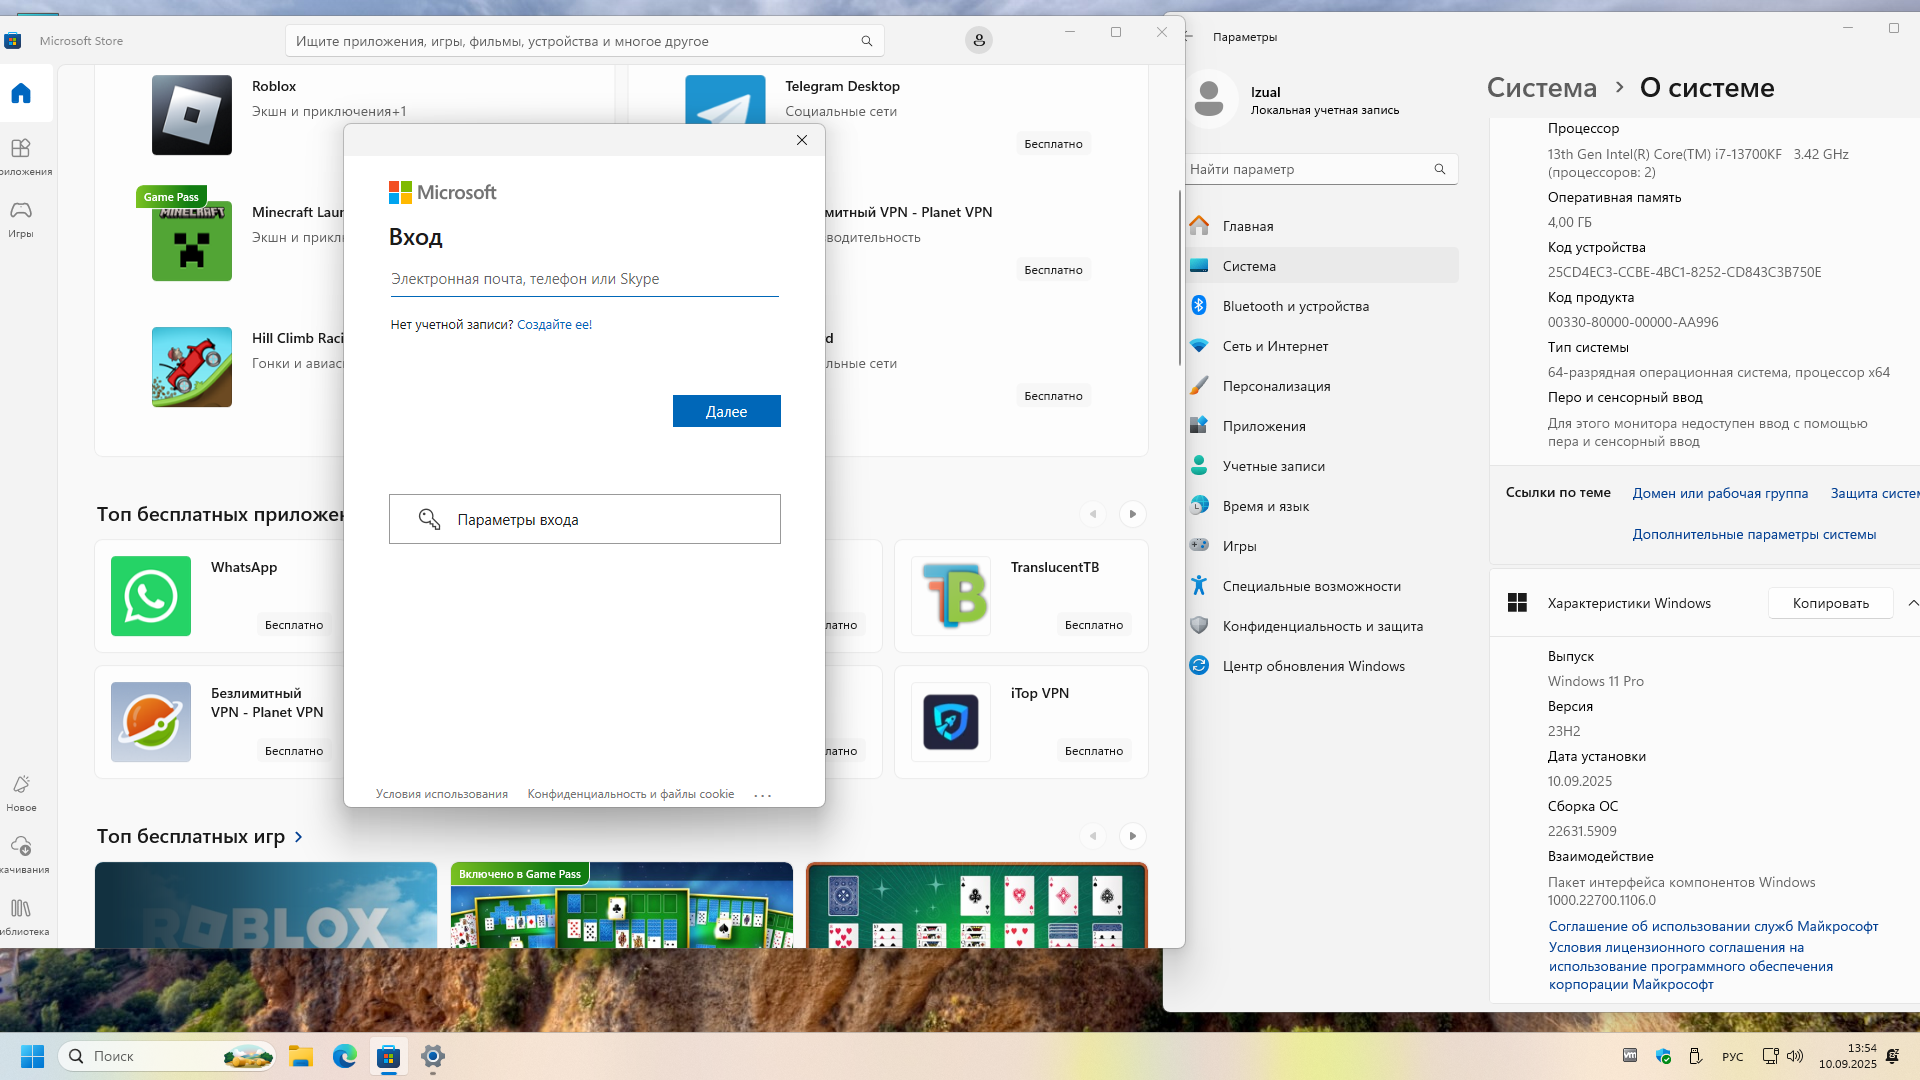1920x1080 pixels.
Task: Open Параметры входа sign-in options
Action: [x=585, y=519]
